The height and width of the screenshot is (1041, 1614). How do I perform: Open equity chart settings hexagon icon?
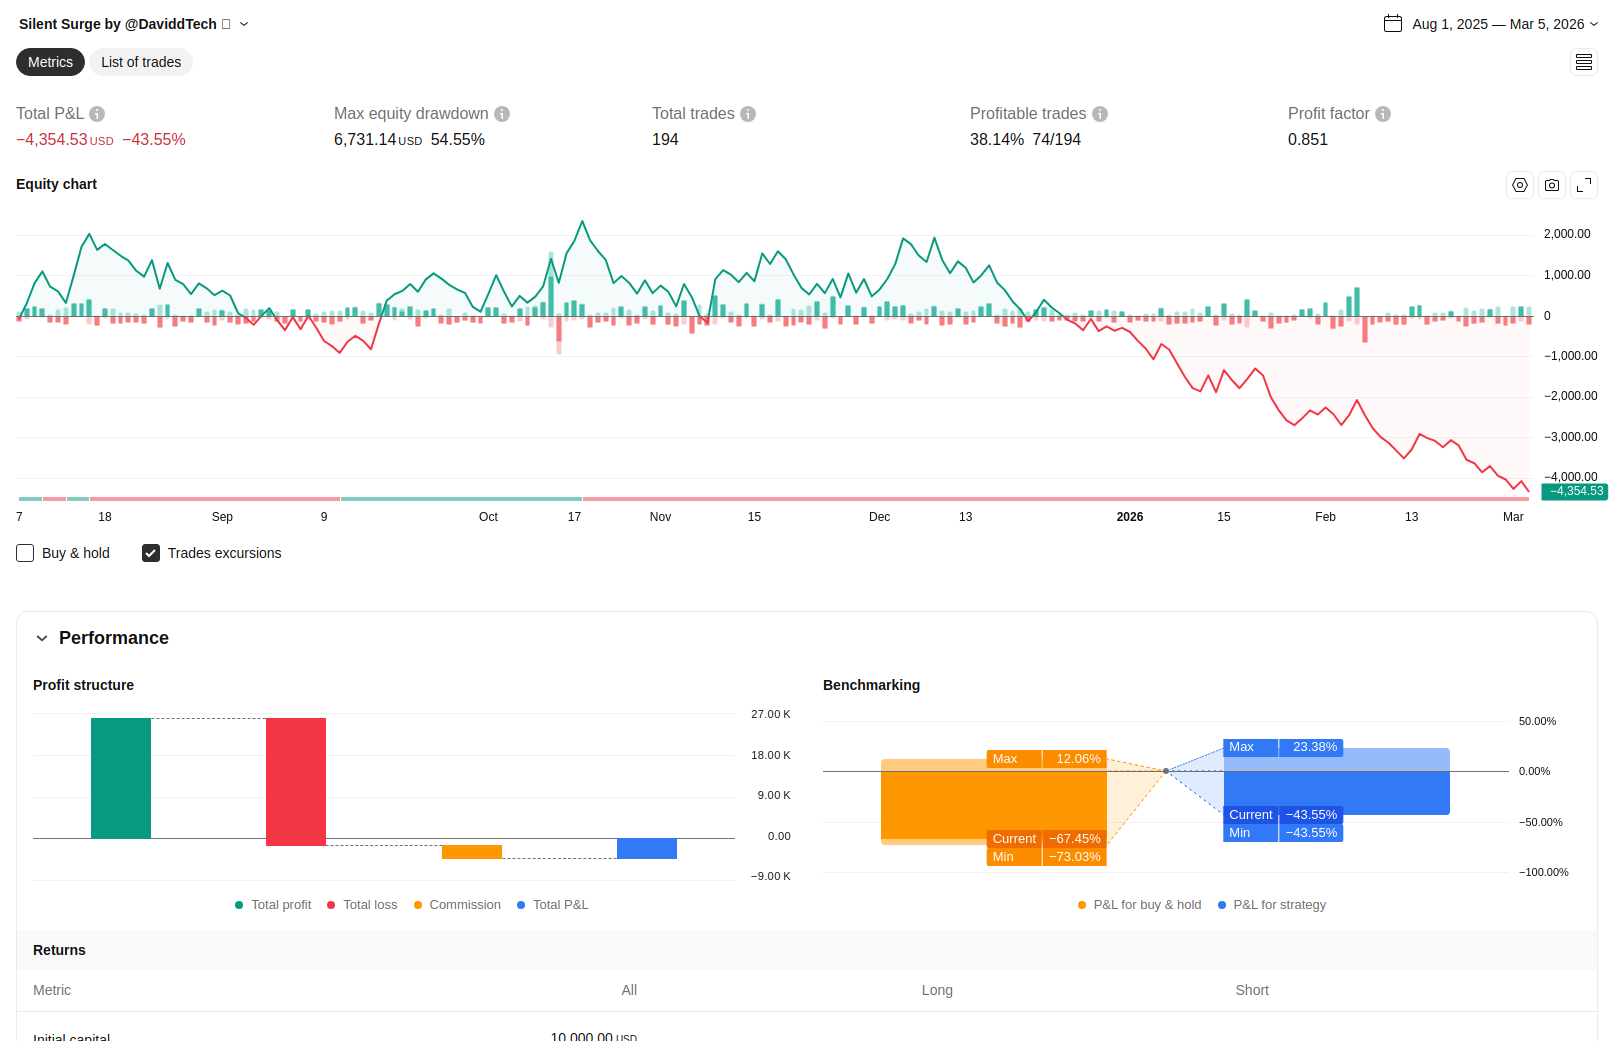click(x=1520, y=185)
